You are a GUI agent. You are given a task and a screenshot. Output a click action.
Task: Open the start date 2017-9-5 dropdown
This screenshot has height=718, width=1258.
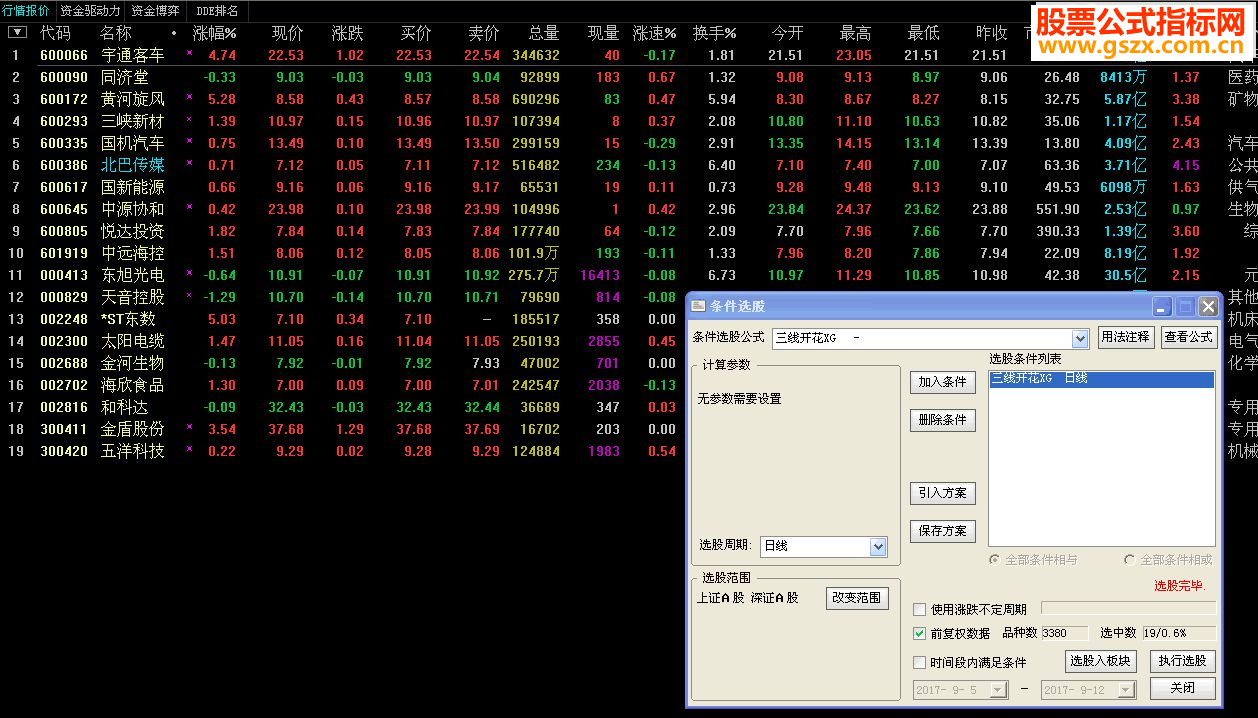pos(1000,690)
